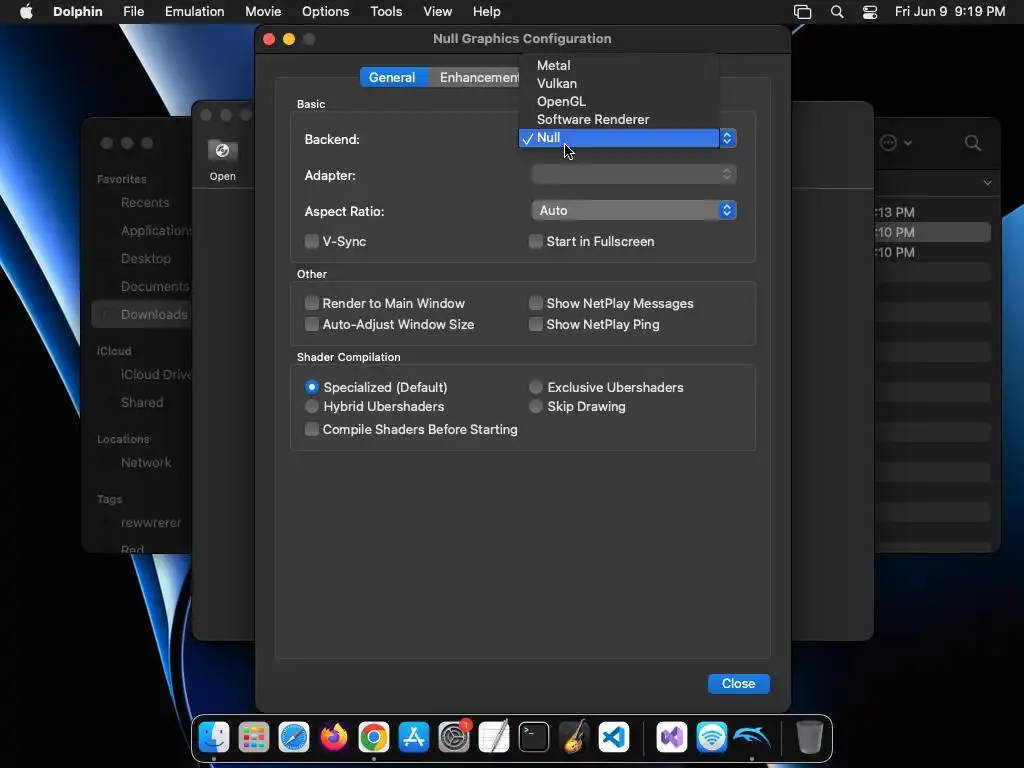The image size is (1024, 768).
Task: Click the Finder window search icon
Action: (x=972, y=143)
